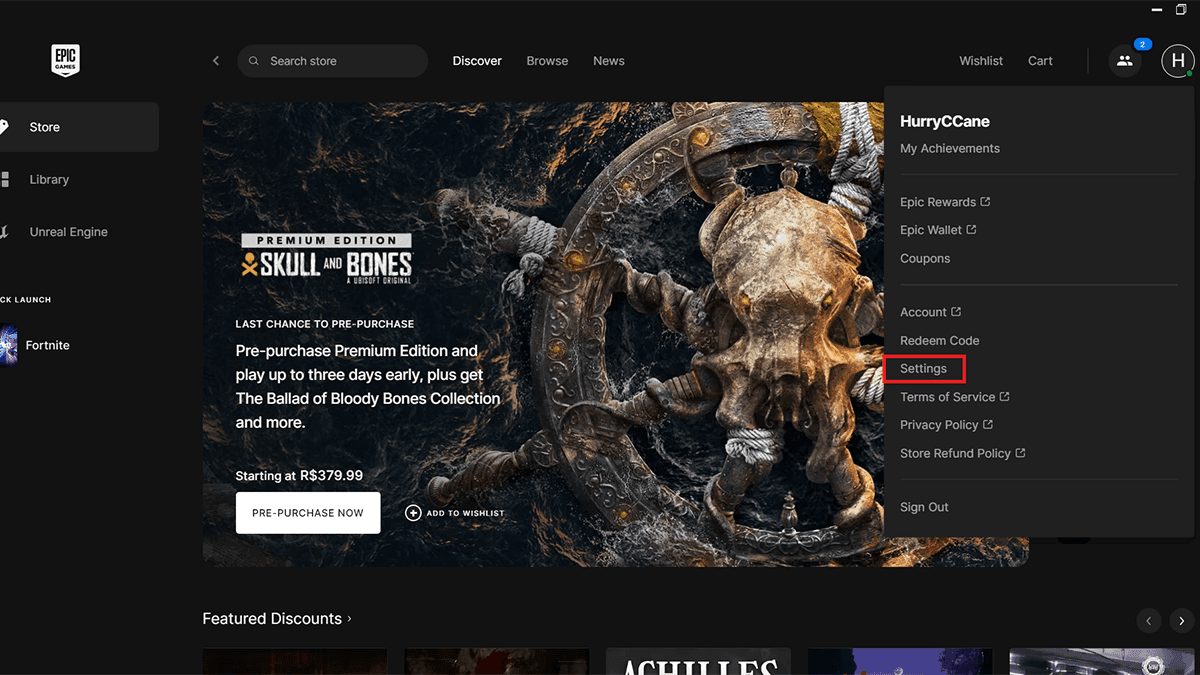Open Settings from the profile menu

pyautogui.click(x=923, y=369)
